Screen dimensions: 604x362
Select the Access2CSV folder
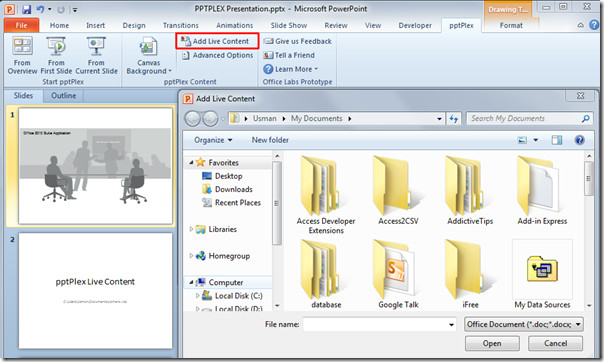point(398,191)
